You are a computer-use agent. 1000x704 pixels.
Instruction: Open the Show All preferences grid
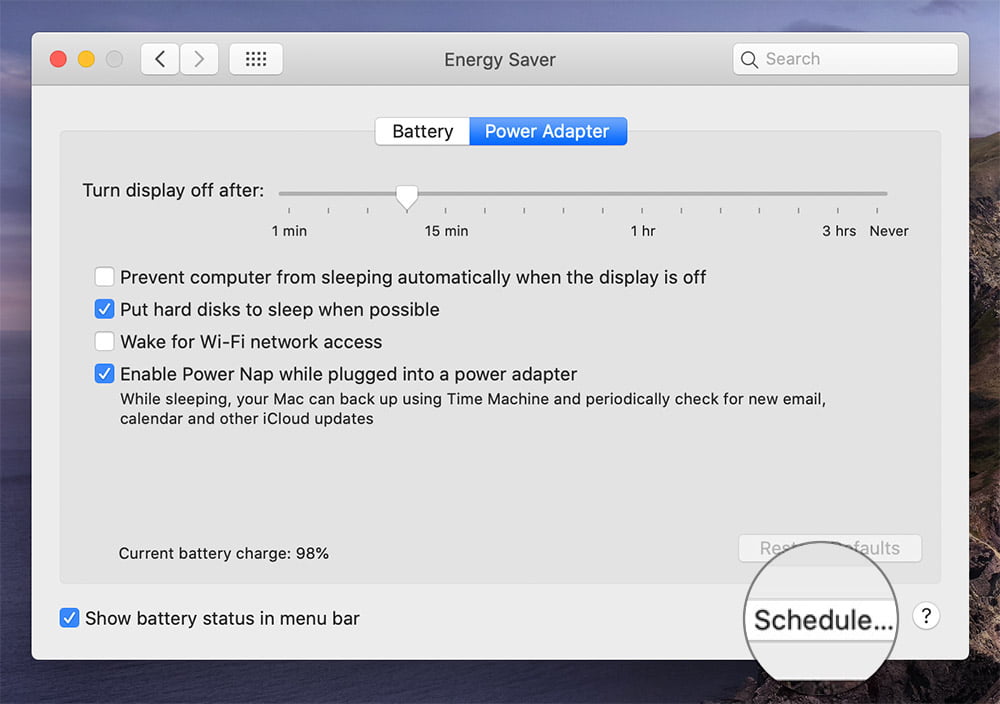[x=256, y=59]
